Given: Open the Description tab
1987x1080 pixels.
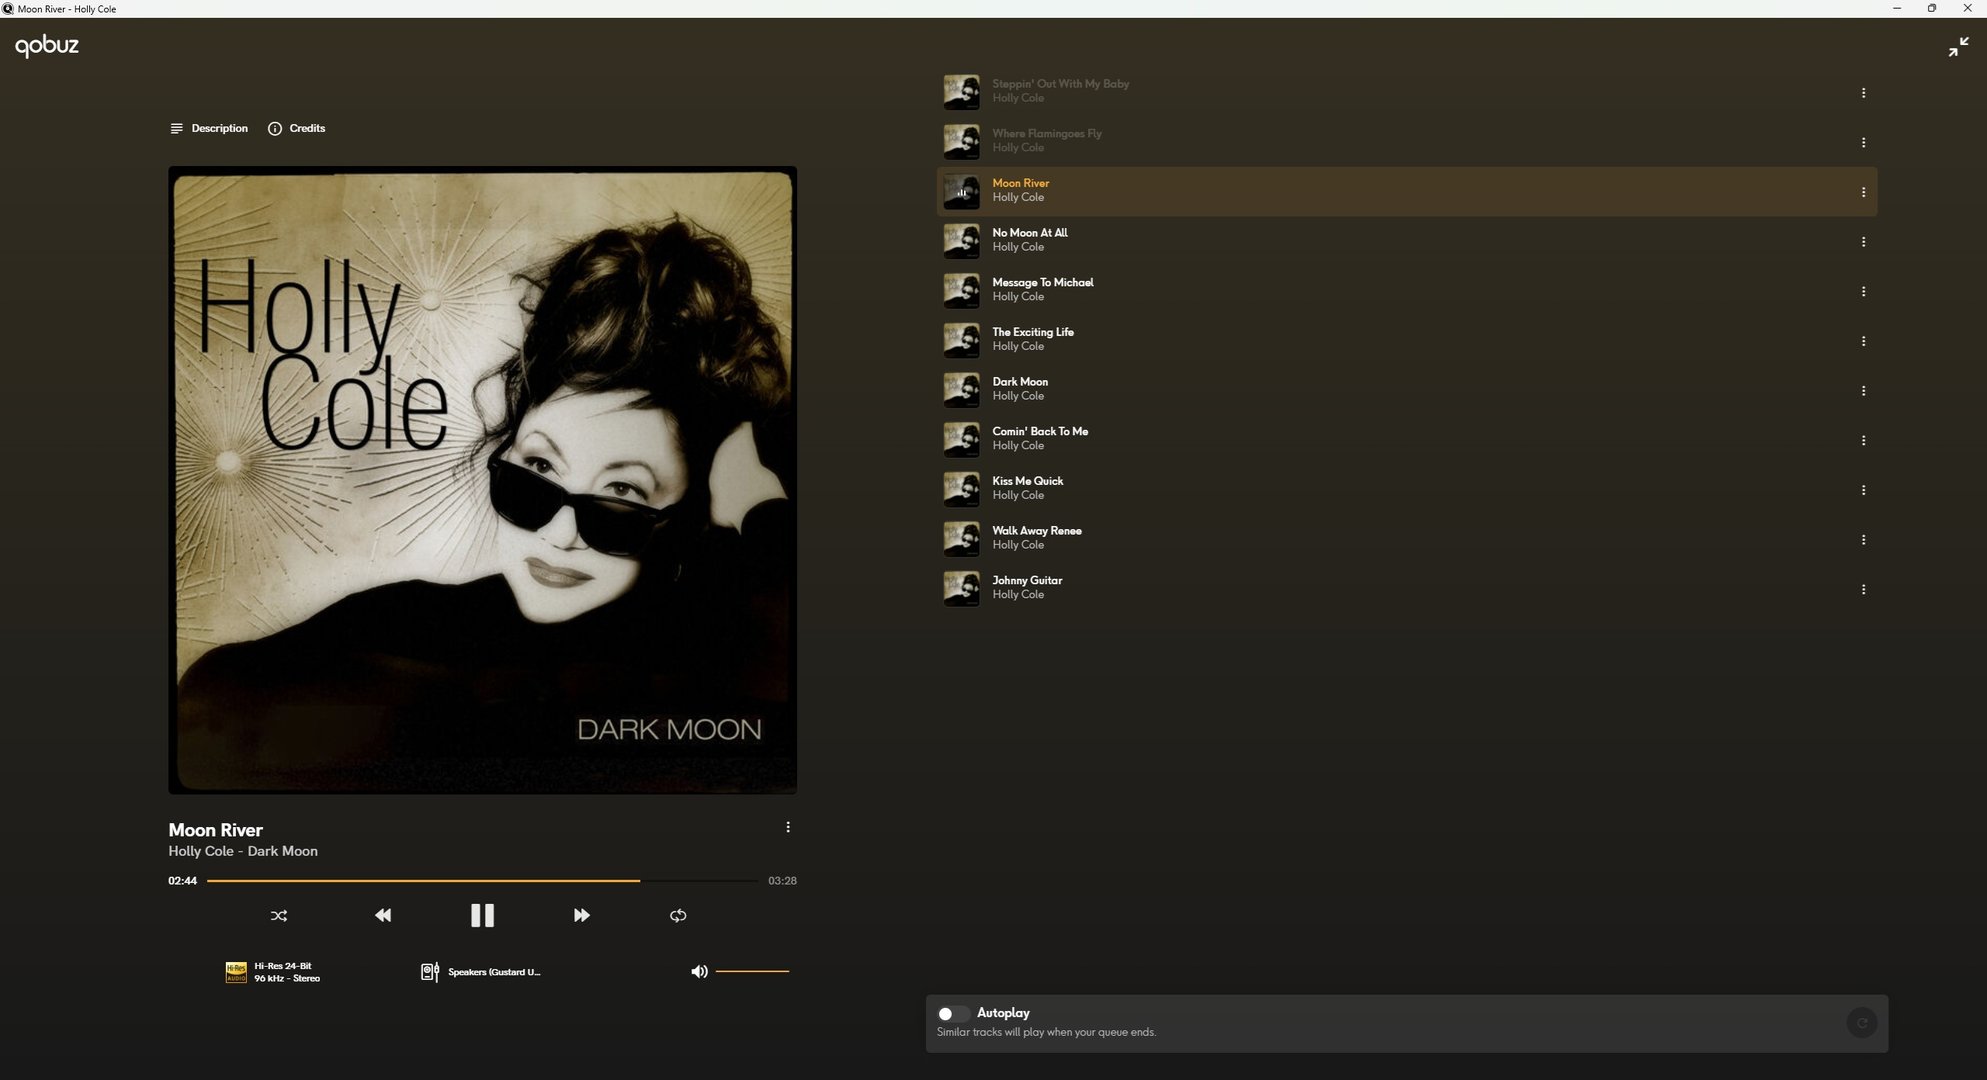Looking at the screenshot, I should (209, 128).
